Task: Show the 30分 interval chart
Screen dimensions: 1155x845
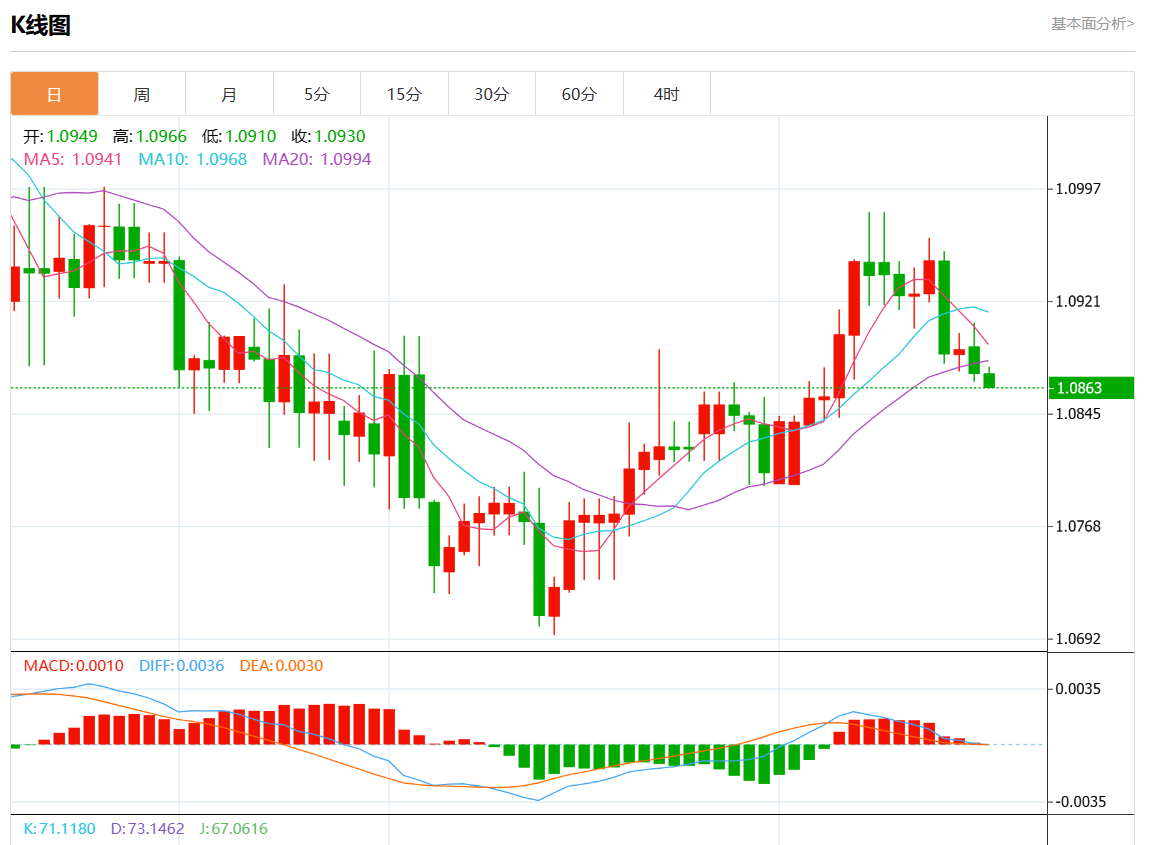Action: (491, 94)
